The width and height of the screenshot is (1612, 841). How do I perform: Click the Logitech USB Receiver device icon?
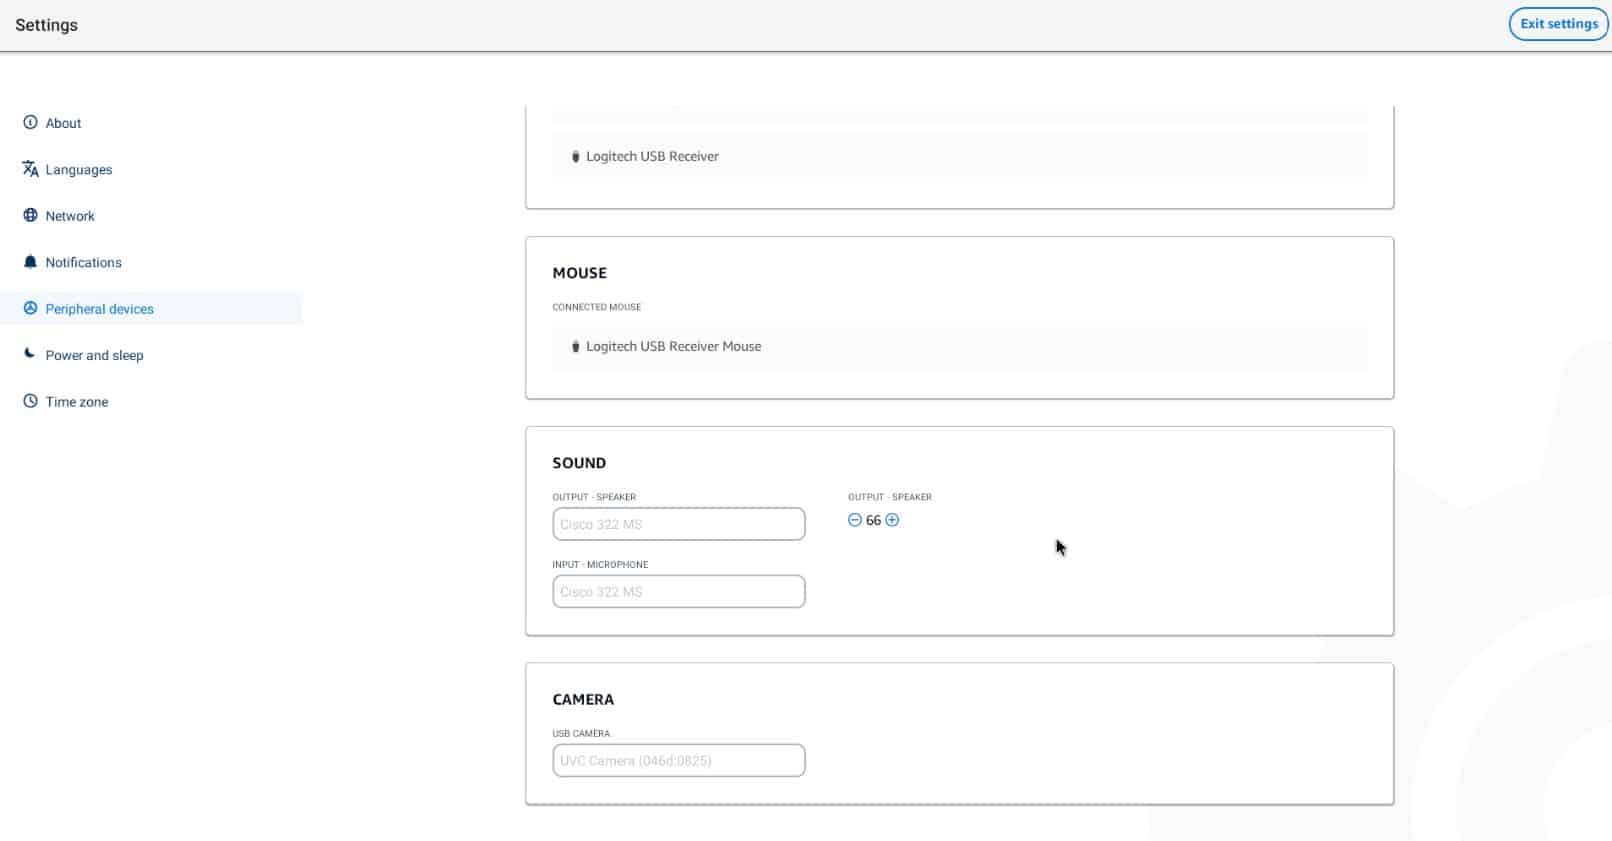[x=575, y=156]
